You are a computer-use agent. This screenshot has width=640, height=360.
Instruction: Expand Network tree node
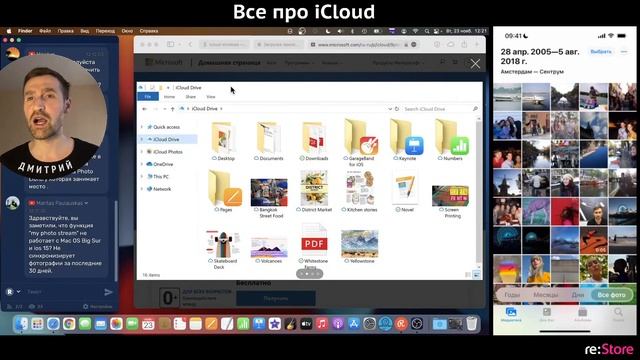coord(142,189)
